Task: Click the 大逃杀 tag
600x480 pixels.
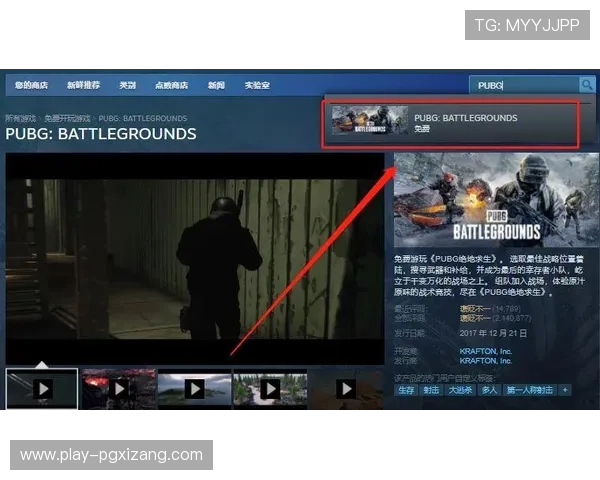Action: pyautogui.click(x=460, y=390)
